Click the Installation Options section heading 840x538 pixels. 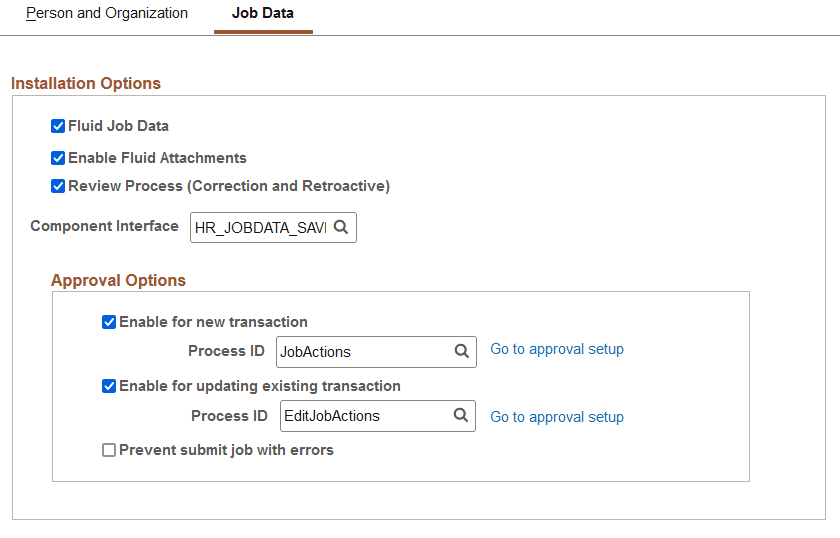click(86, 83)
